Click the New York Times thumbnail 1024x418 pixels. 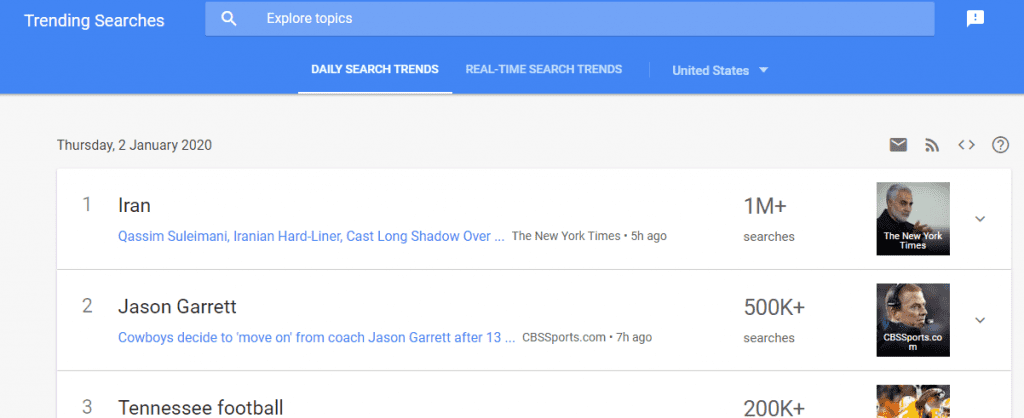click(x=912, y=219)
